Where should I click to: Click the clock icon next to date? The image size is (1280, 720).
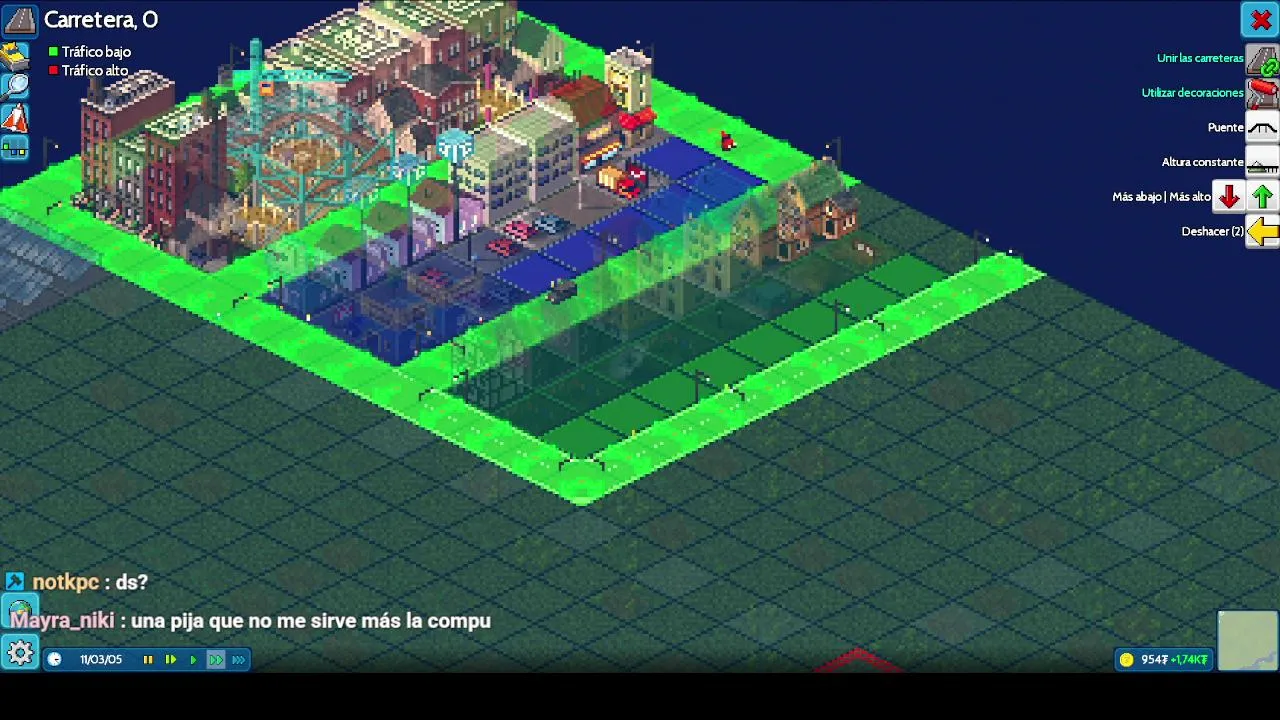tap(55, 659)
